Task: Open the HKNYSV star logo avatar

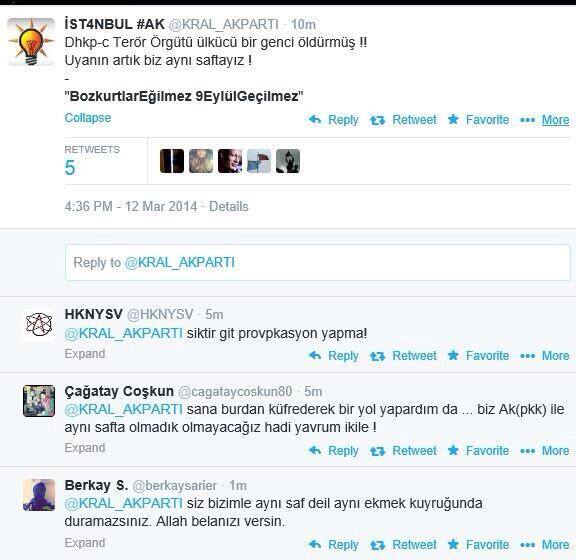Action: tap(39, 324)
